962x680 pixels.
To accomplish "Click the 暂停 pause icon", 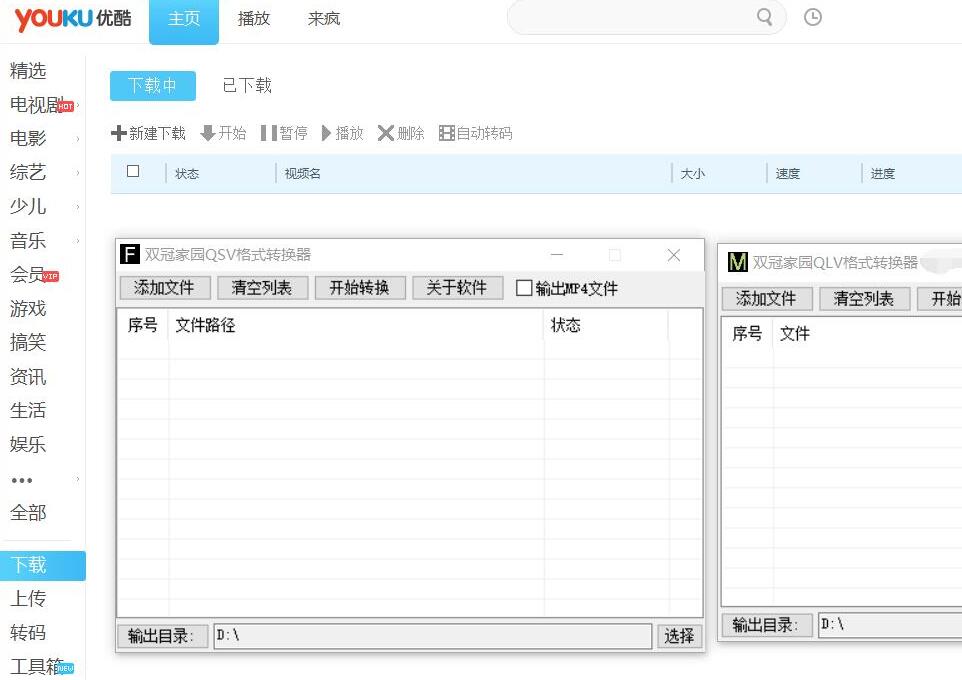I will 270,133.
